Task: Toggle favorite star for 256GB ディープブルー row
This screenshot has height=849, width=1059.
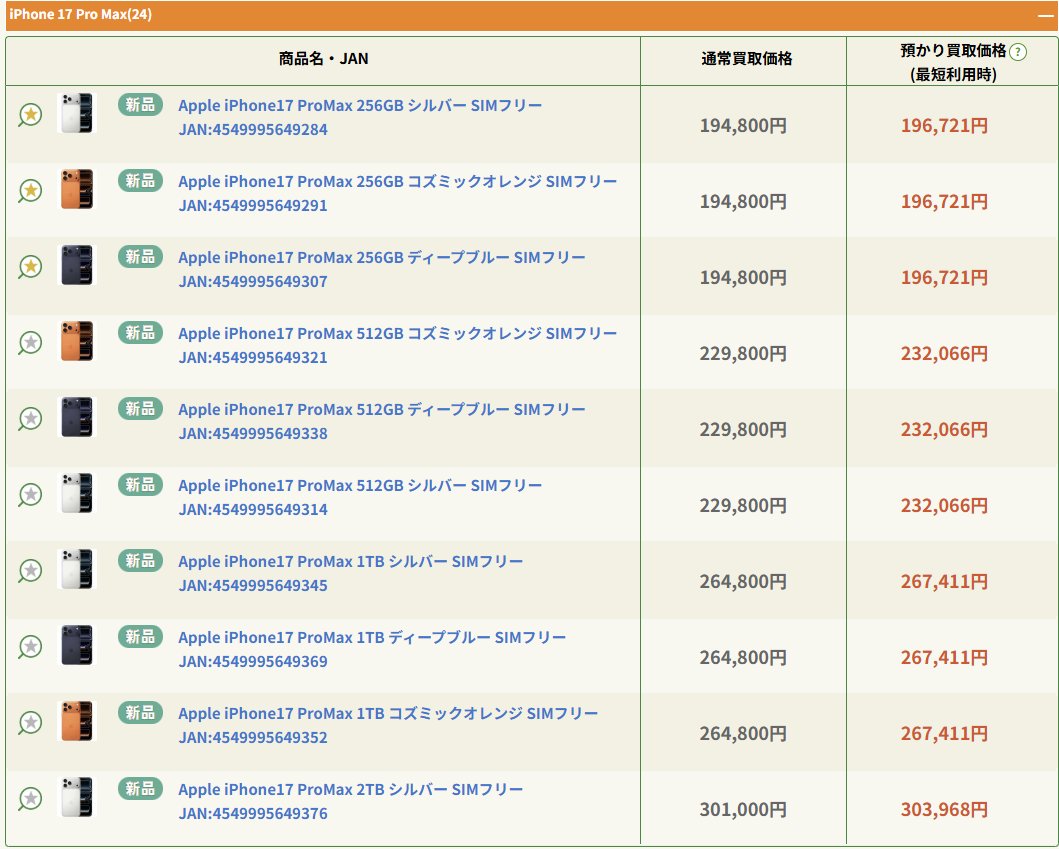Action: tap(30, 266)
